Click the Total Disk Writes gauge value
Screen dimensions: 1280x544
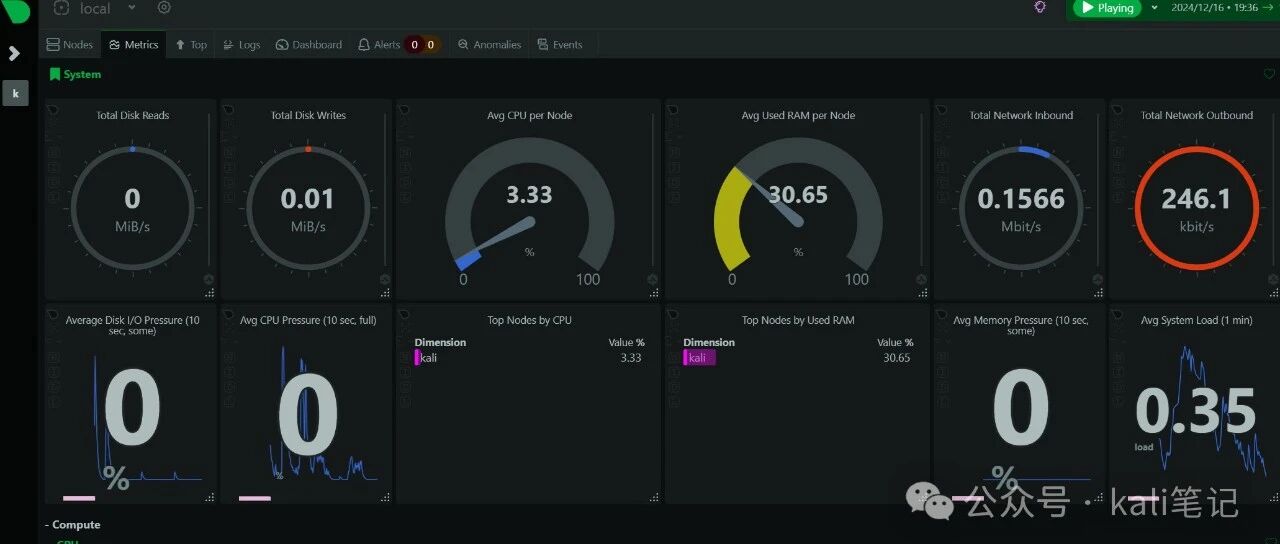coord(307,199)
